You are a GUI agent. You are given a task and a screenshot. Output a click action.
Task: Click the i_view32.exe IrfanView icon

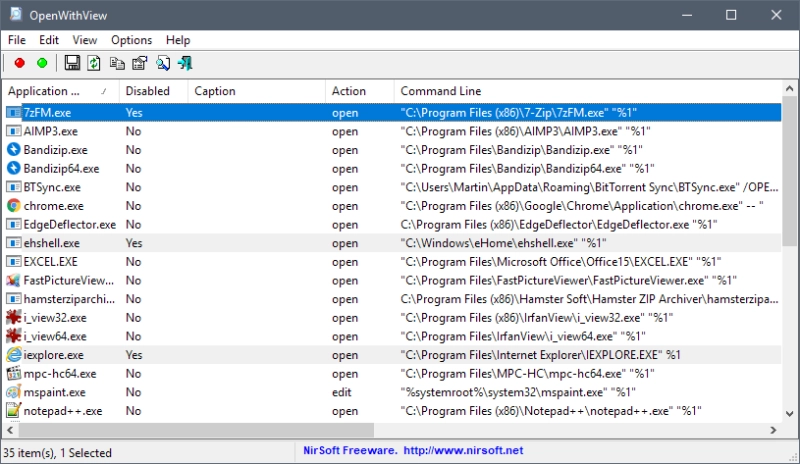coord(14,318)
